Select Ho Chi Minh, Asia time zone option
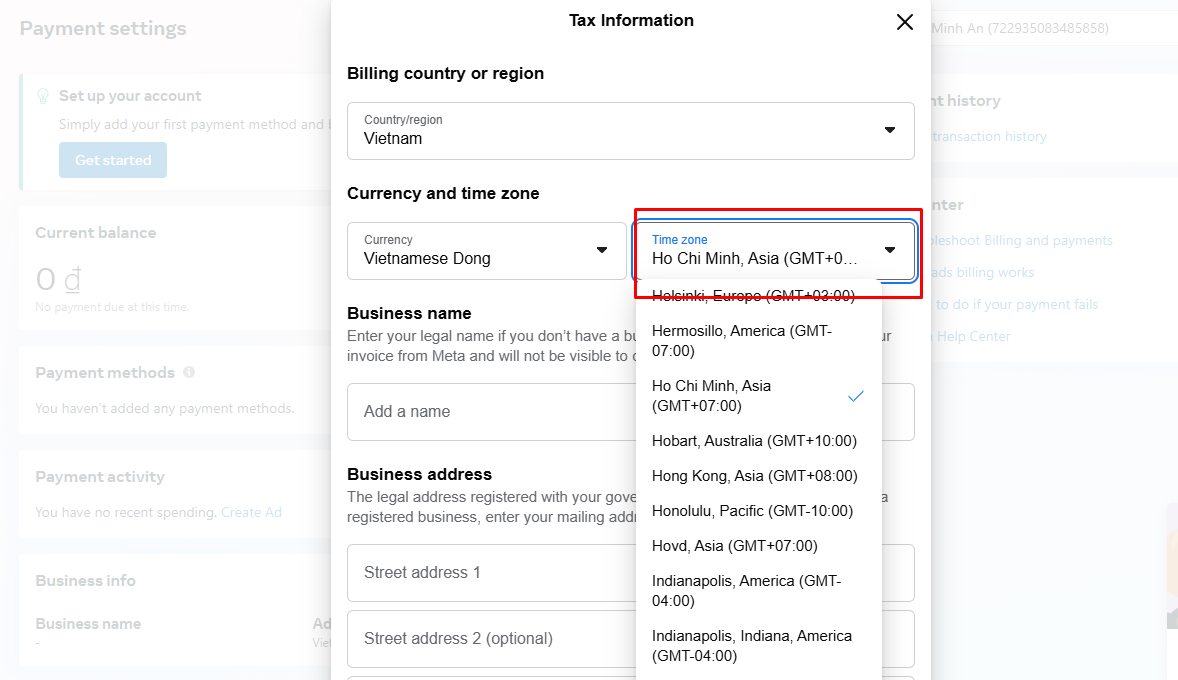The image size is (1178, 680). point(758,395)
